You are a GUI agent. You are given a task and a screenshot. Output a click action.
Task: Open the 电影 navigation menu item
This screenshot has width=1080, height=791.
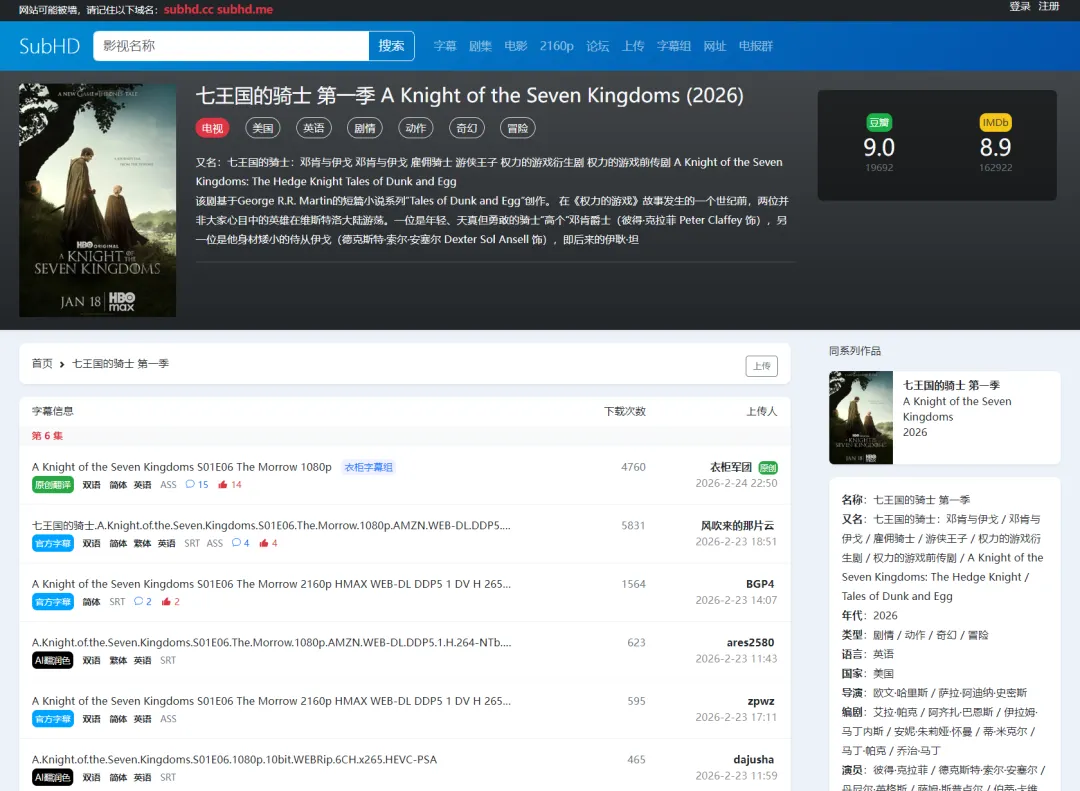pos(516,46)
